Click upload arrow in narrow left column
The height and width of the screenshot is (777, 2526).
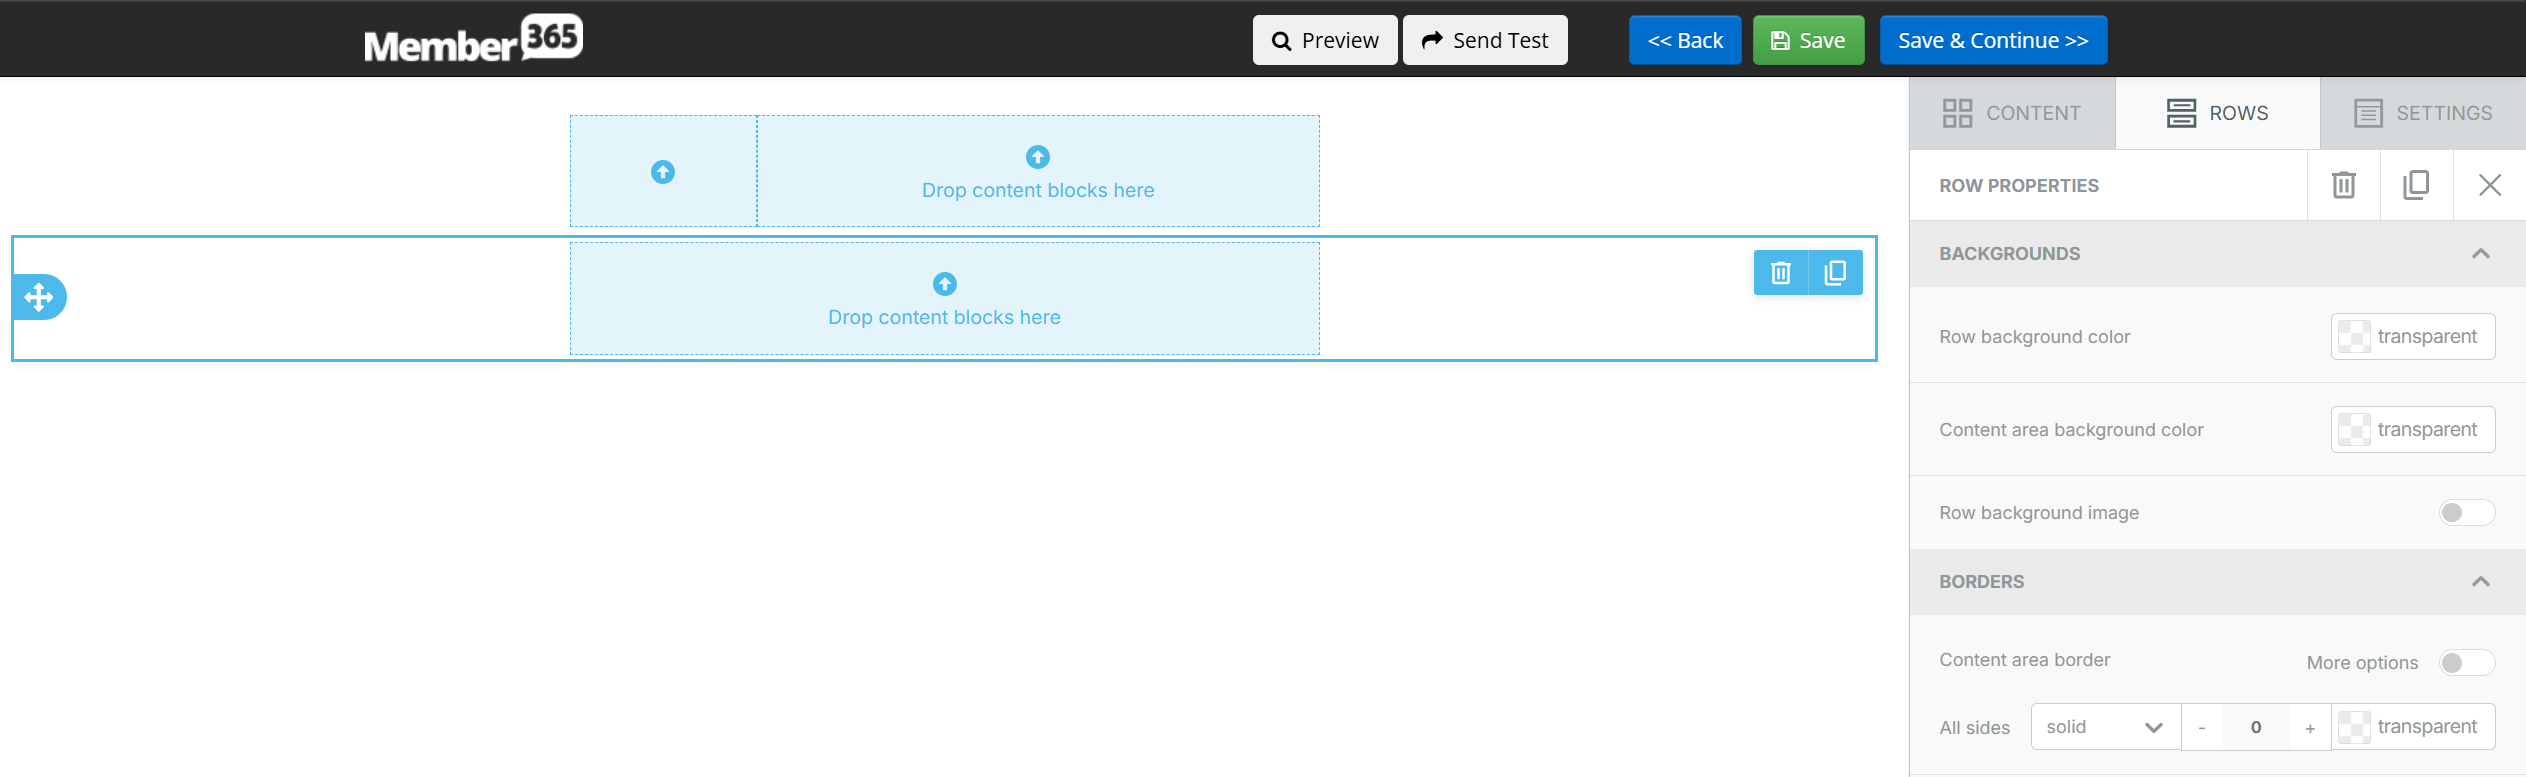663,172
